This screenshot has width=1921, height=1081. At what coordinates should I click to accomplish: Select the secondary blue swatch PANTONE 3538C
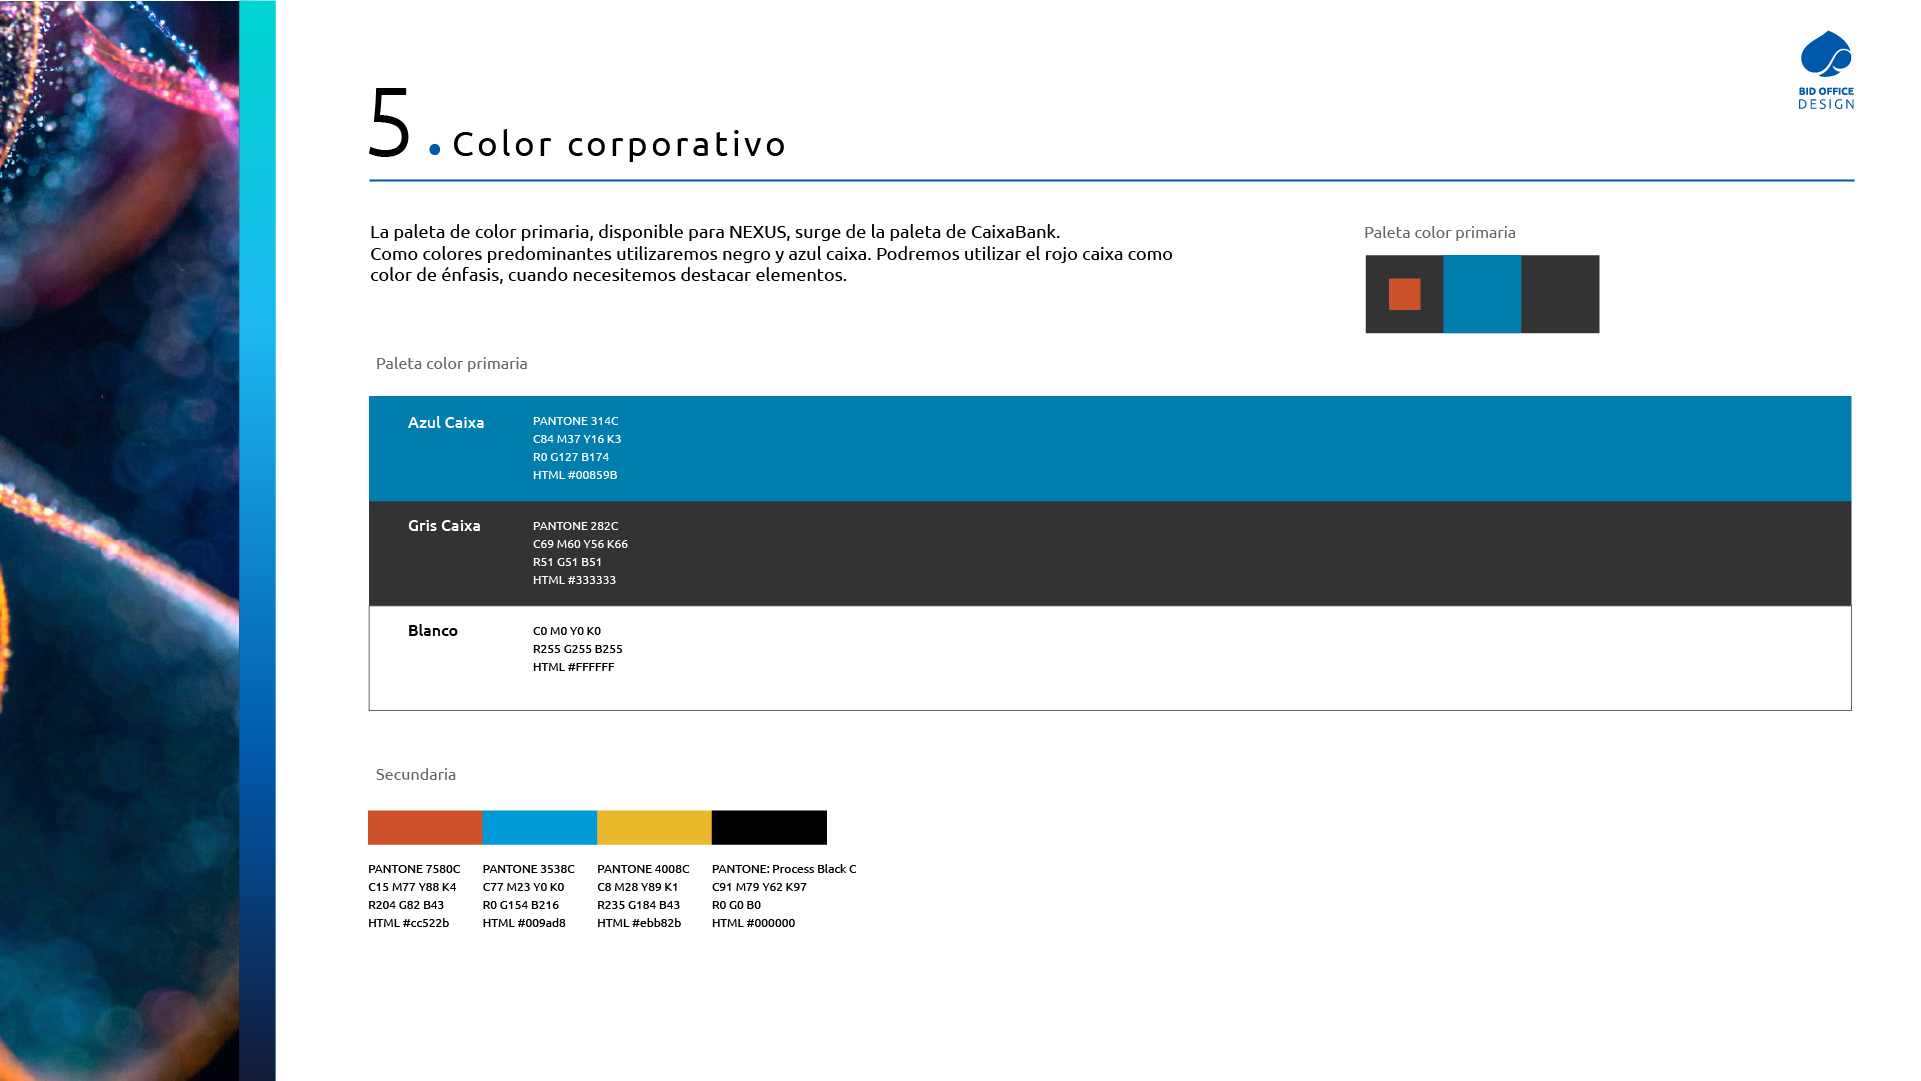click(540, 827)
